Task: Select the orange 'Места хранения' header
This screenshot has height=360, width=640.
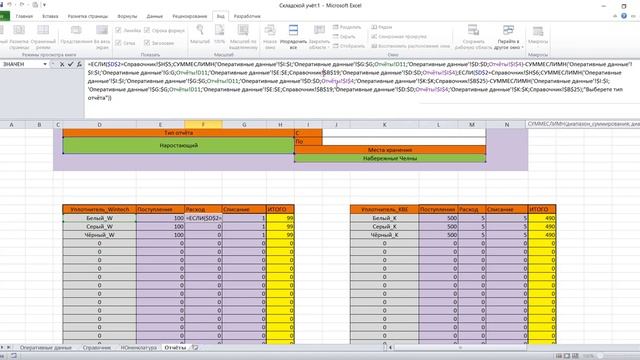Action: click(390, 150)
